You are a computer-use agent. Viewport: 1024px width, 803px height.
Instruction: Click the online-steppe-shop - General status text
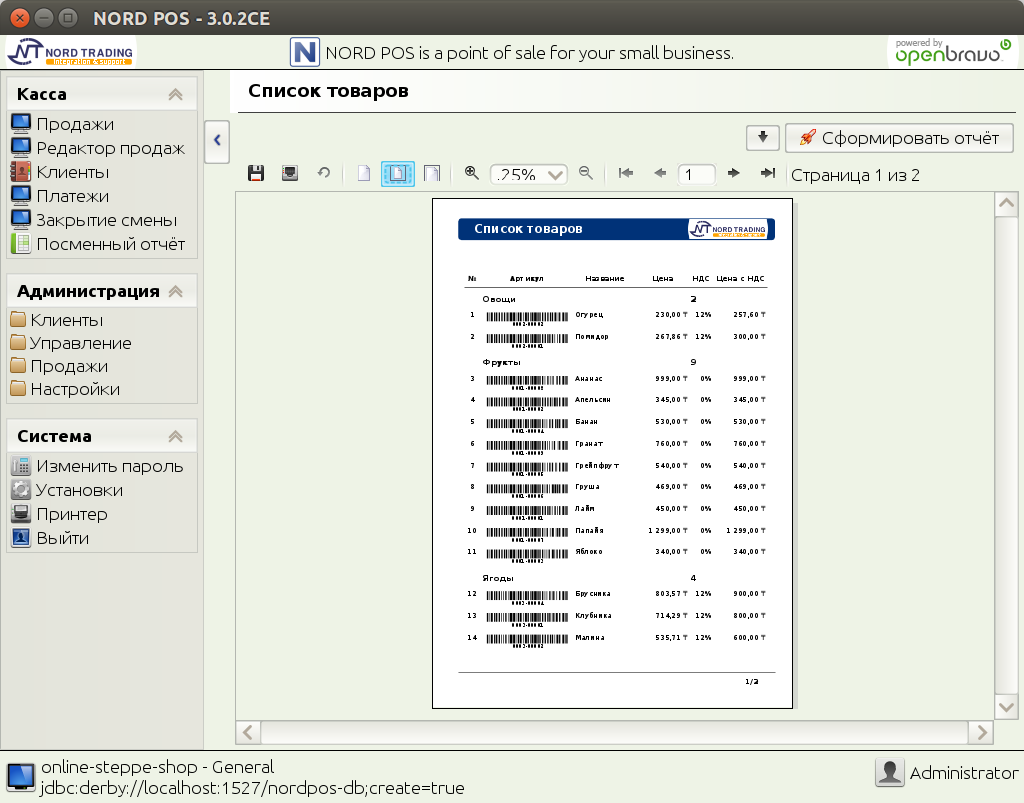tap(157, 767)
